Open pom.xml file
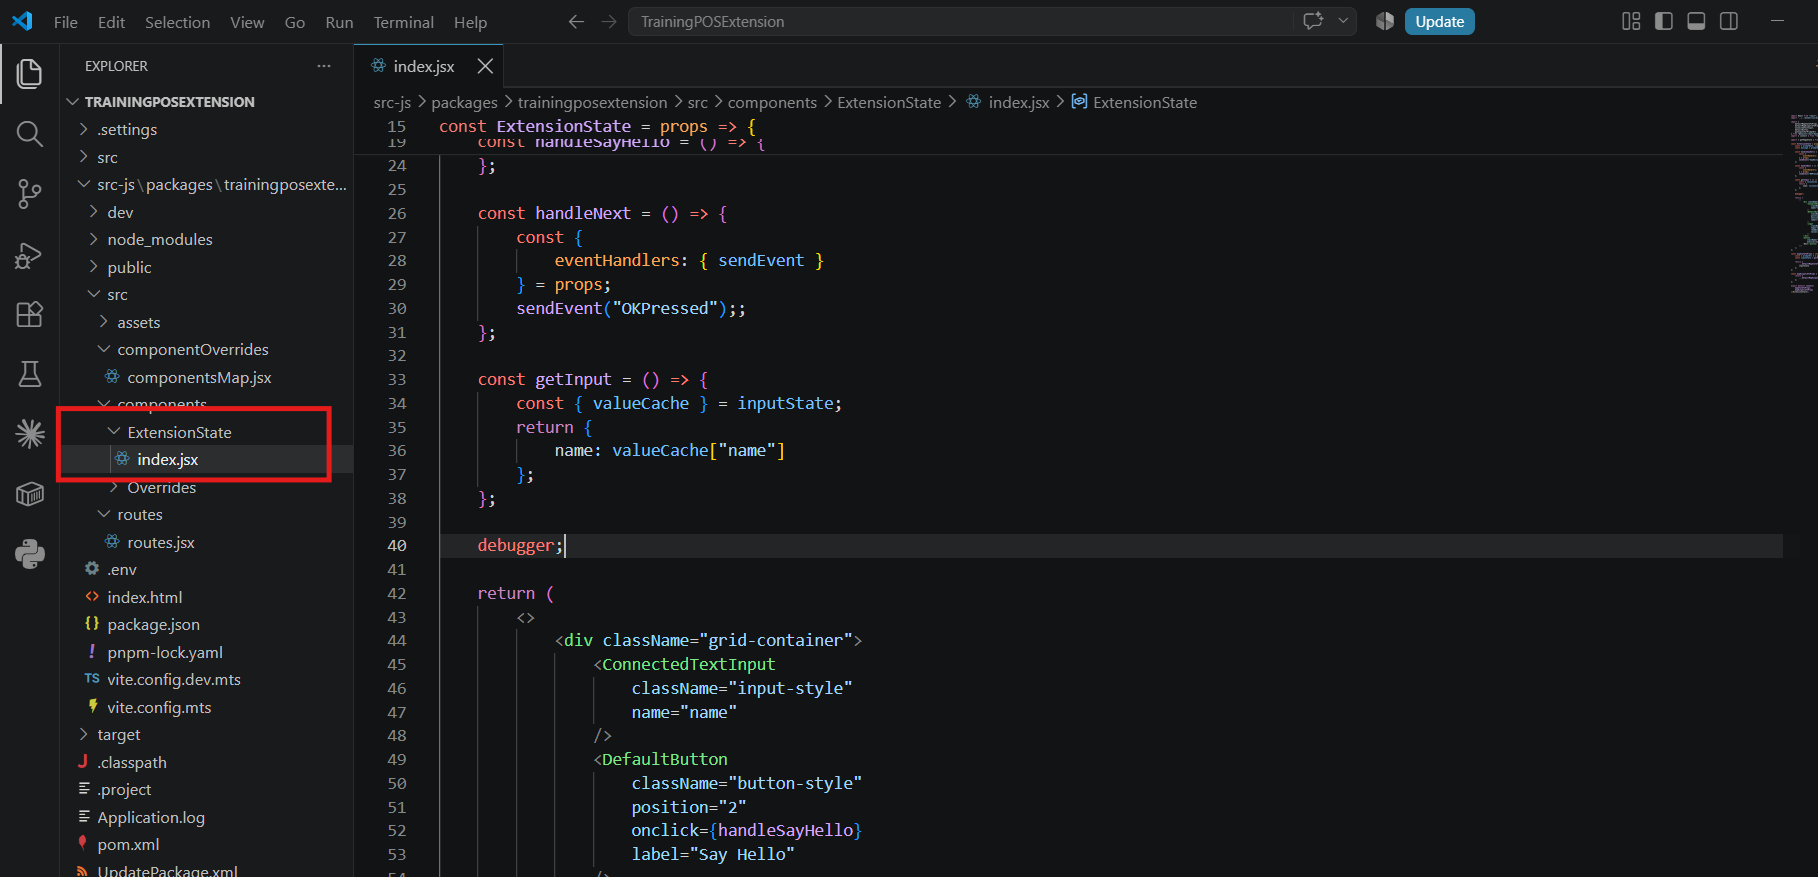Viewport: 1818px width, 877px height. 206,845
